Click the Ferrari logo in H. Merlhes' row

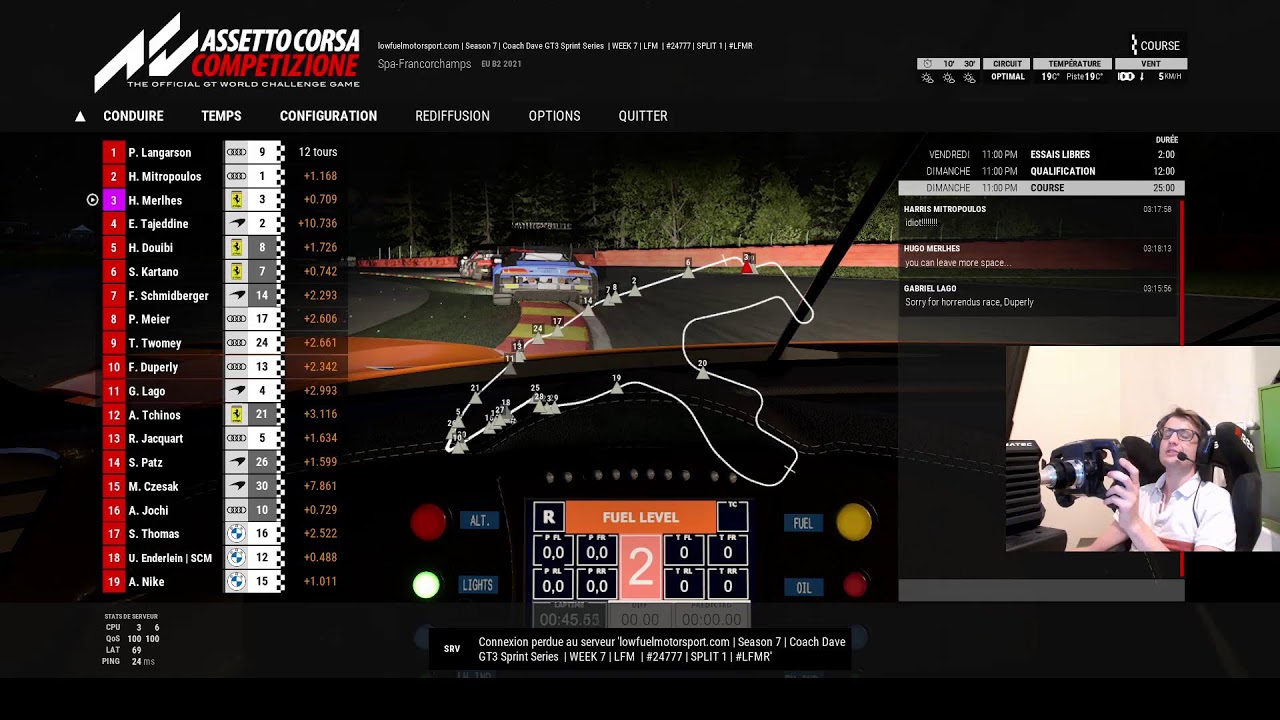pos(236,200)
